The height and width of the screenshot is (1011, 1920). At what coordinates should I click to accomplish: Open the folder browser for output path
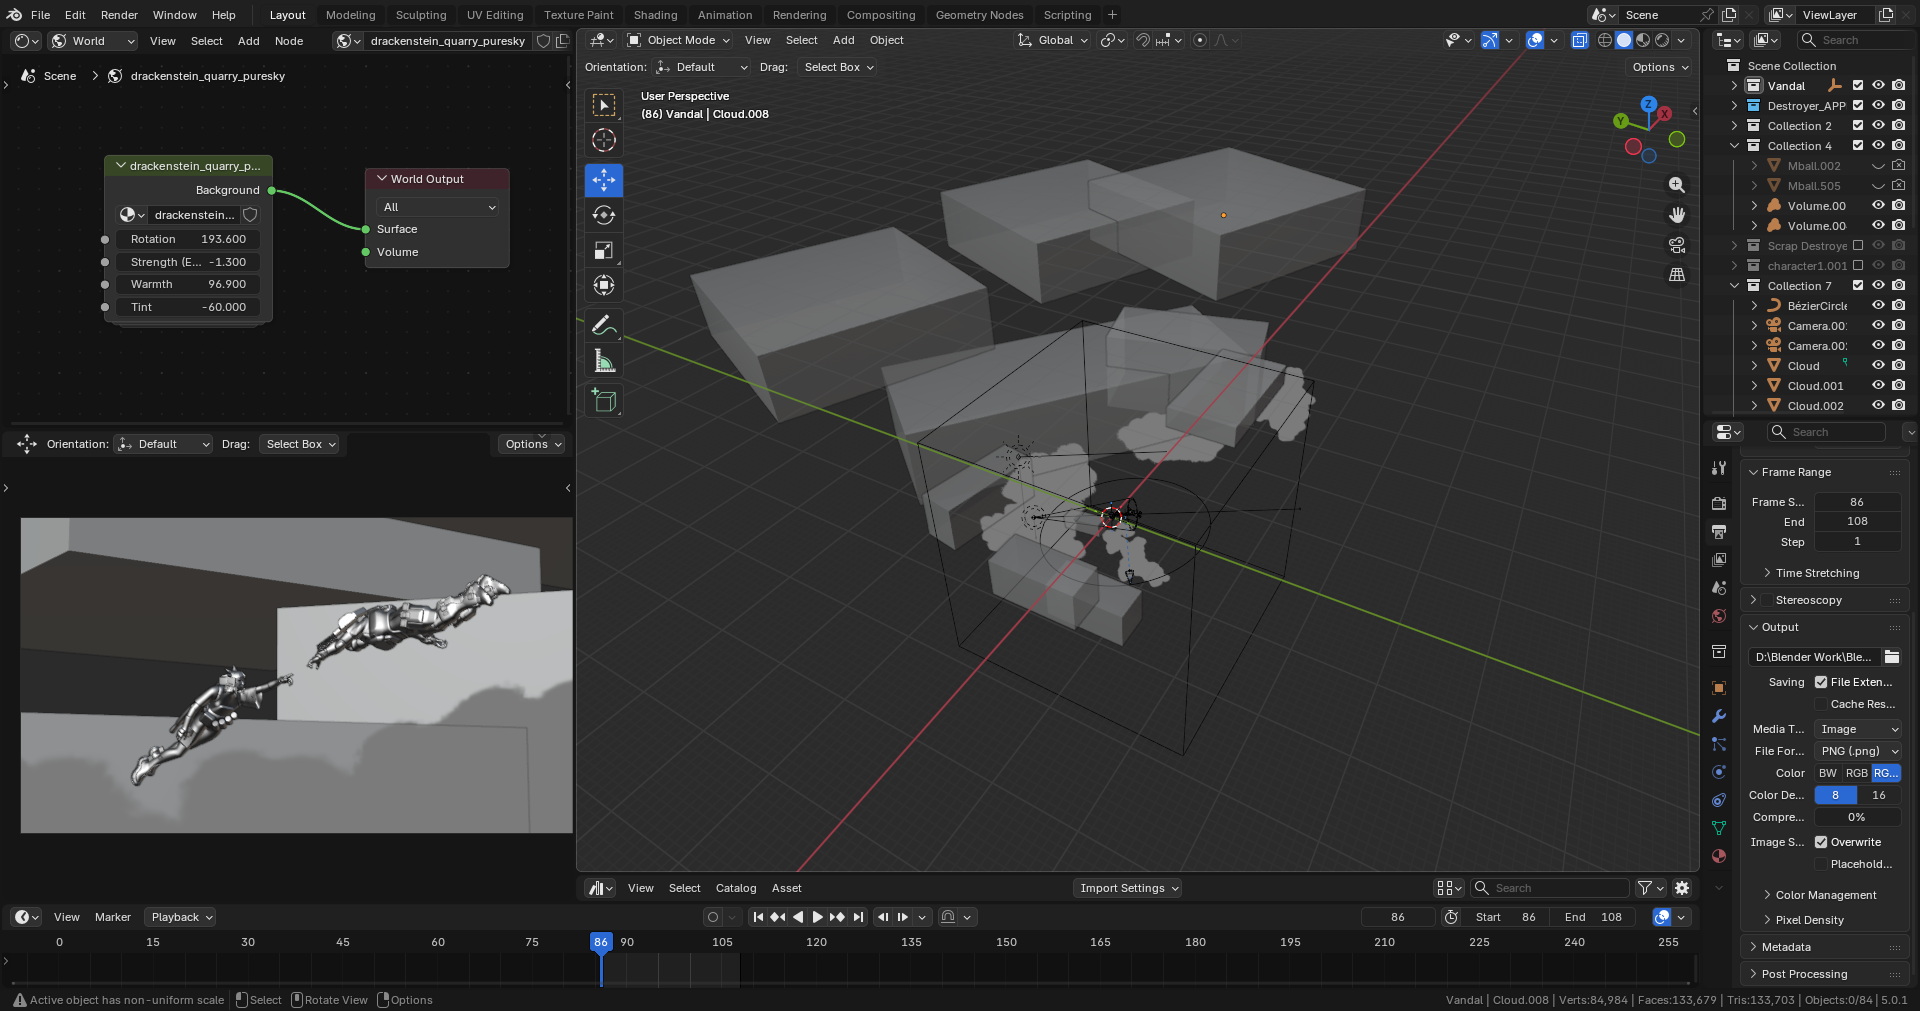pos(1892,657)
